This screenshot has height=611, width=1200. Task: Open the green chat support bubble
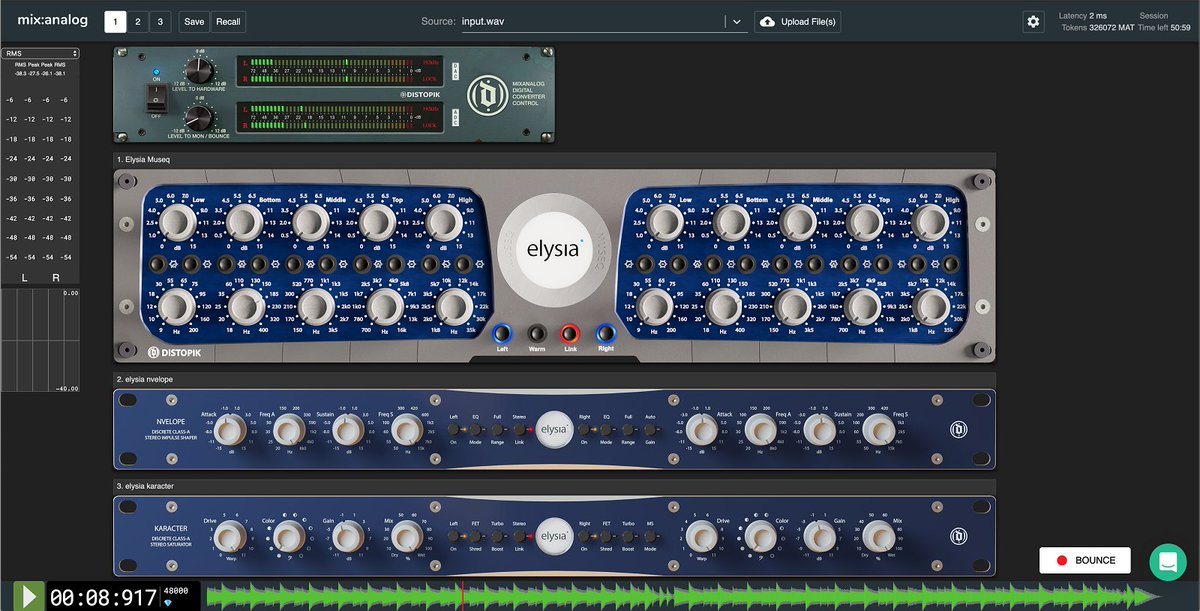pyautogui.click(x=1166, y=561)
